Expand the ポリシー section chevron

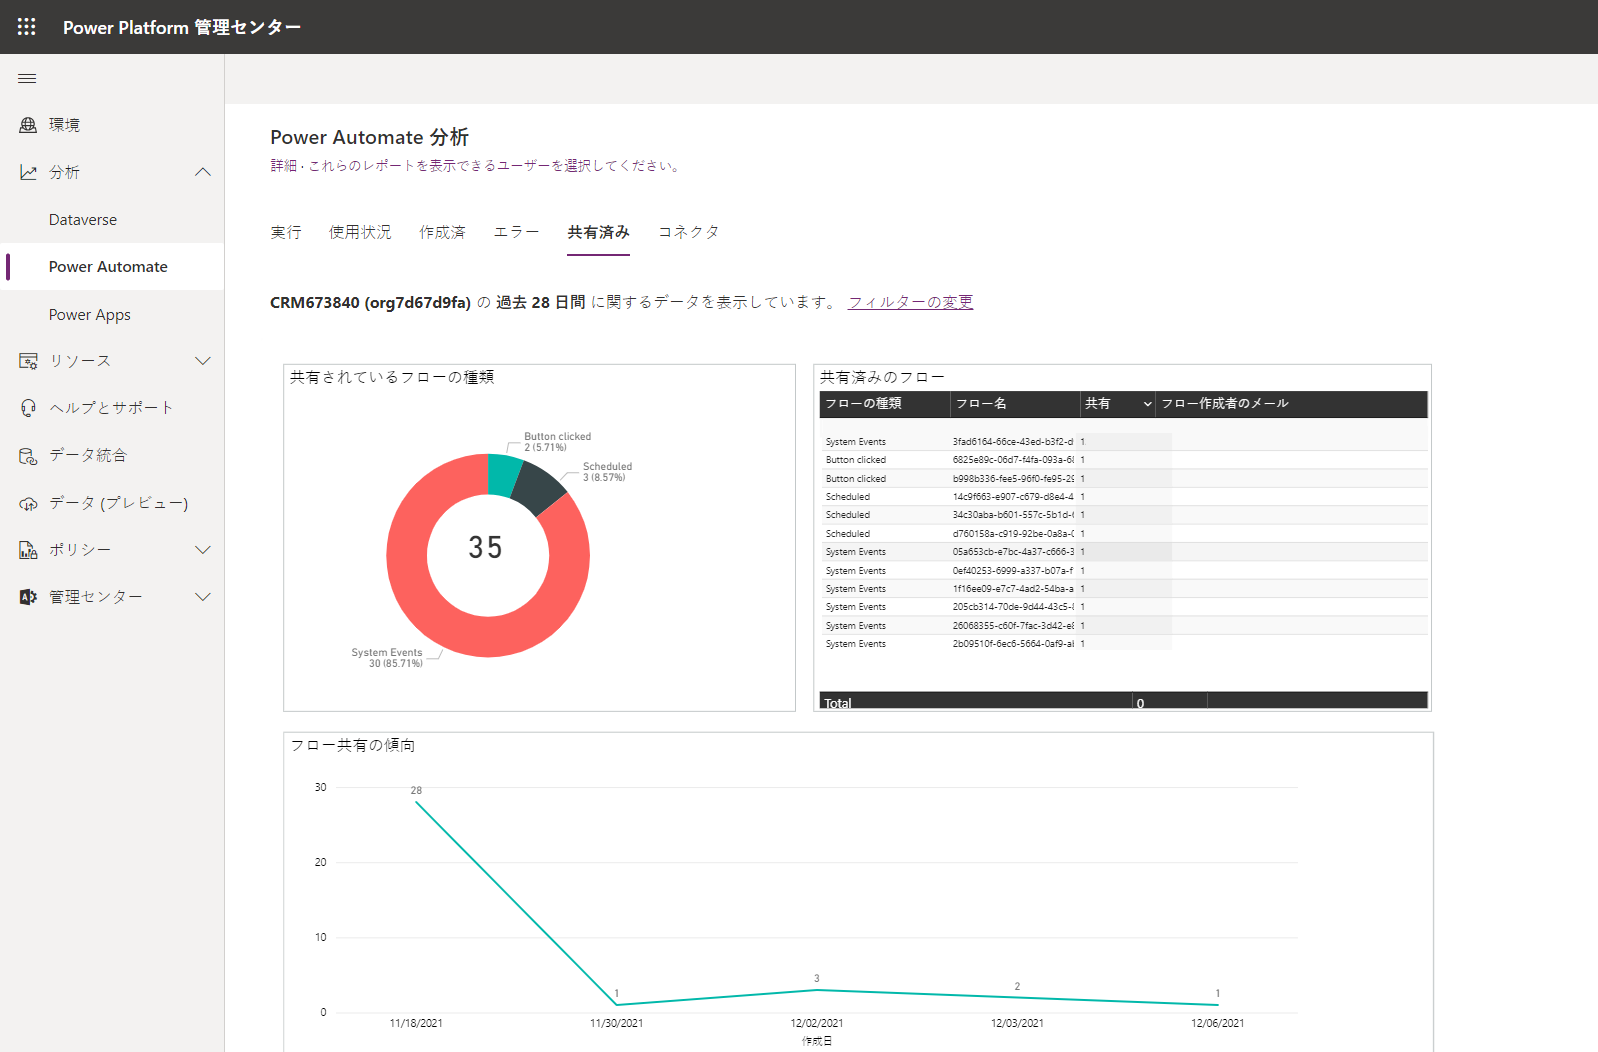click(x=203, y=550)
